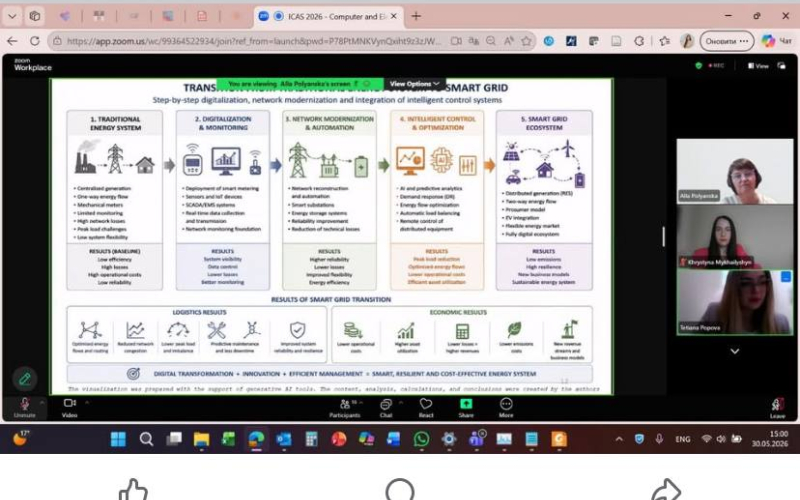Leave the Zoom meeting
This screenshot has width=800, height=500.
777,408
